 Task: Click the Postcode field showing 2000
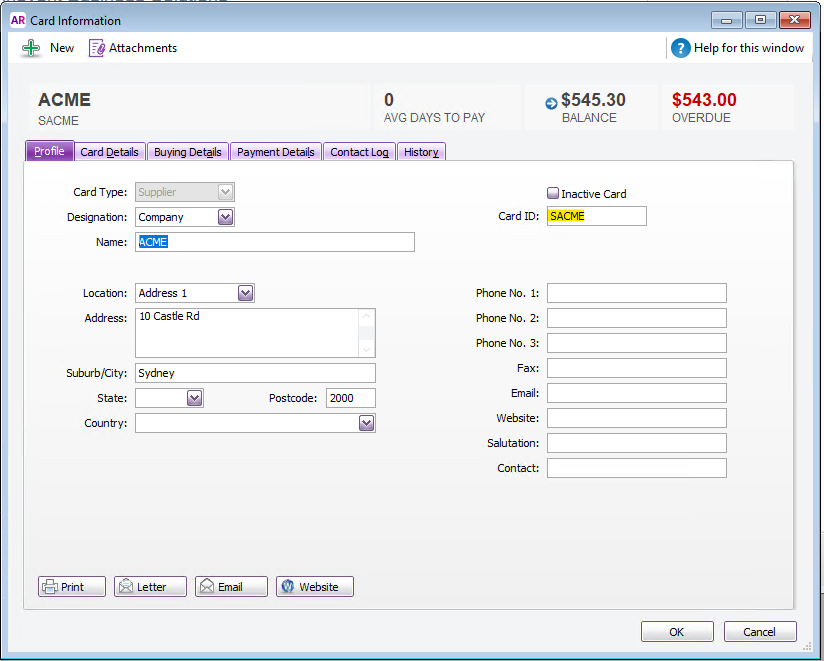click(x=351, y=398)
